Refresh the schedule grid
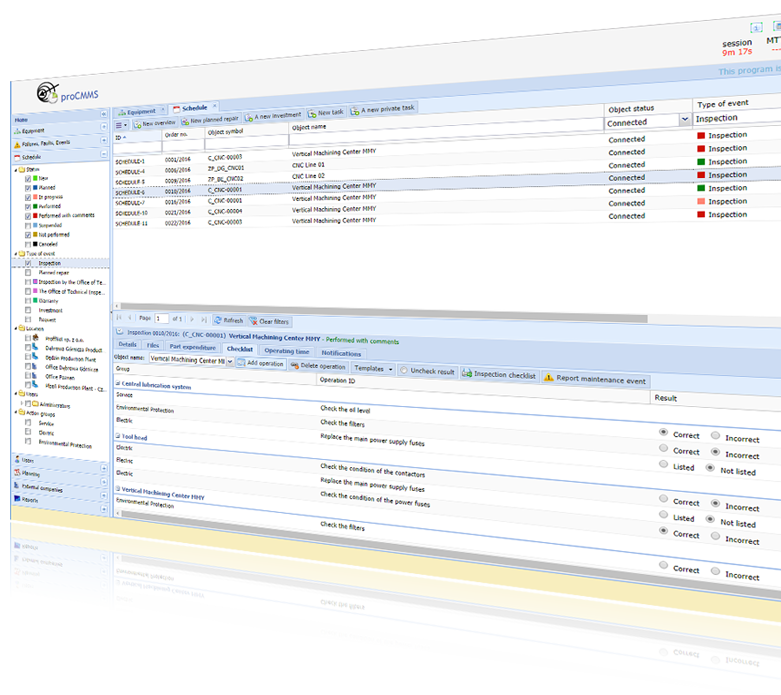781x695 pixels. pos(229,320)
